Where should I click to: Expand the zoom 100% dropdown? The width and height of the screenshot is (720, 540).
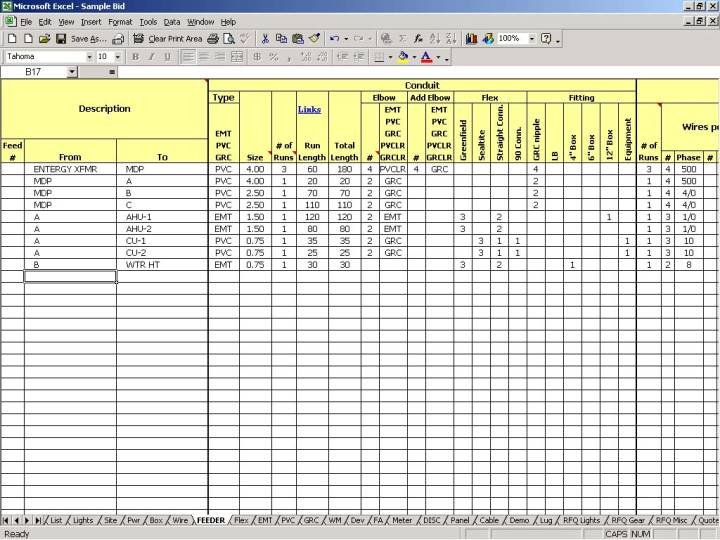click(x=530, y=39)
